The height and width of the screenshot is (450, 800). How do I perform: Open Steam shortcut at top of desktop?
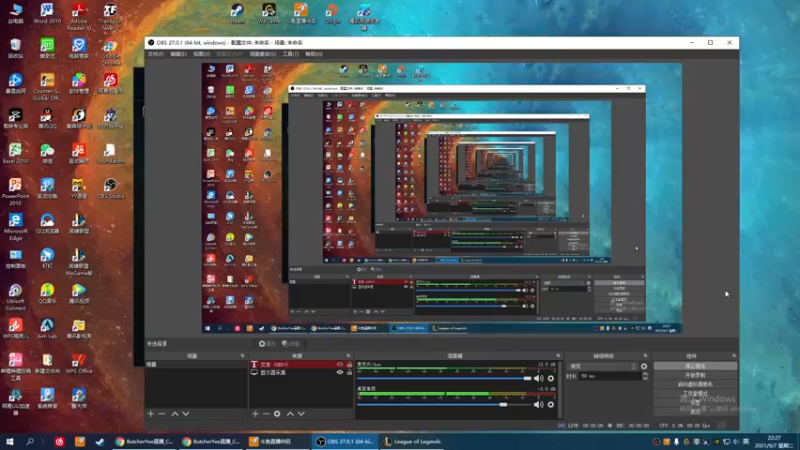[x=237, y=13]
